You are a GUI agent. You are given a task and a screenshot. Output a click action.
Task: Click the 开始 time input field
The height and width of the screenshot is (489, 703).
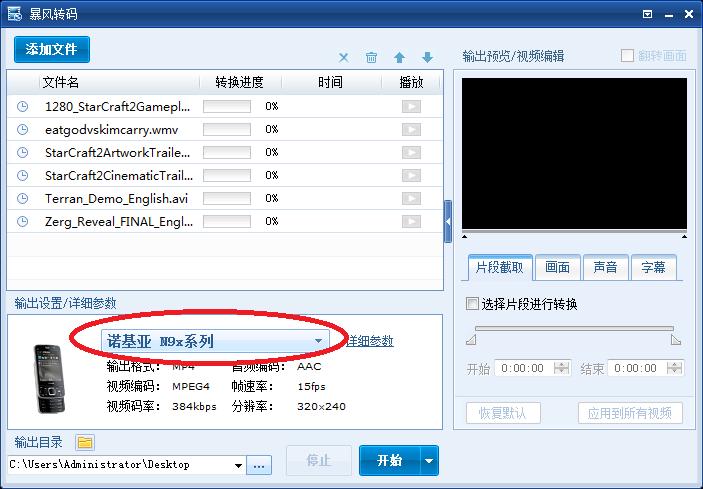click(x=524, y=368)
